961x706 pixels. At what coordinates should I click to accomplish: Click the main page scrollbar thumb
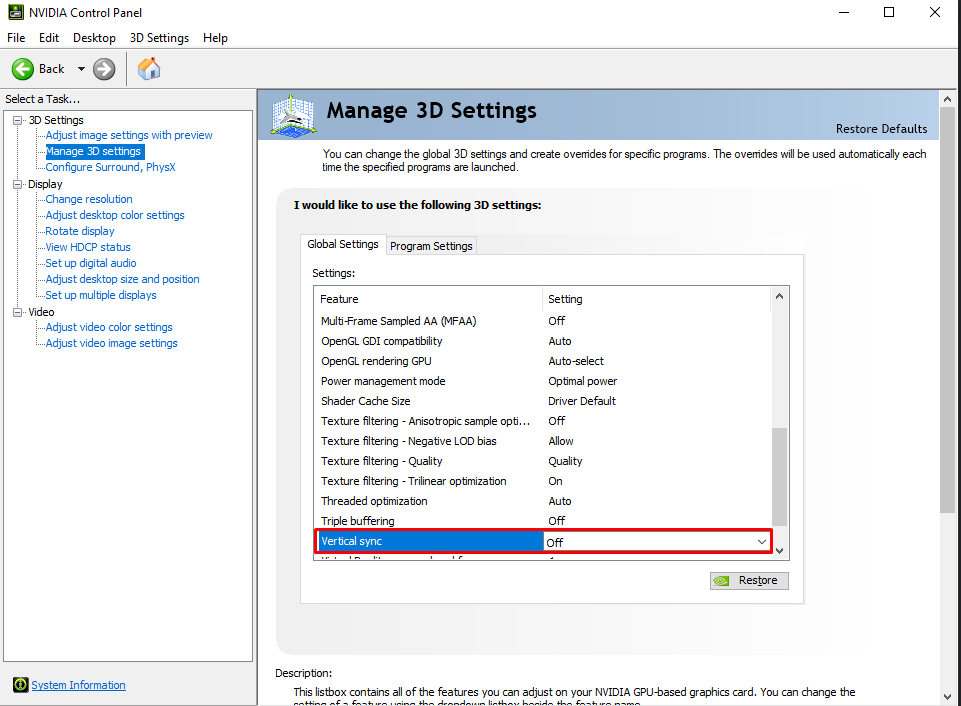[948, 311]
